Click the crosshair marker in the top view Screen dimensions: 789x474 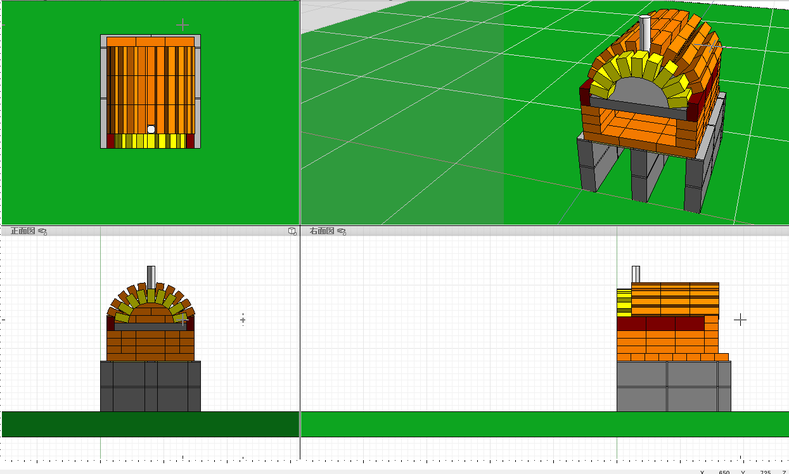click(x=182, y=23)
